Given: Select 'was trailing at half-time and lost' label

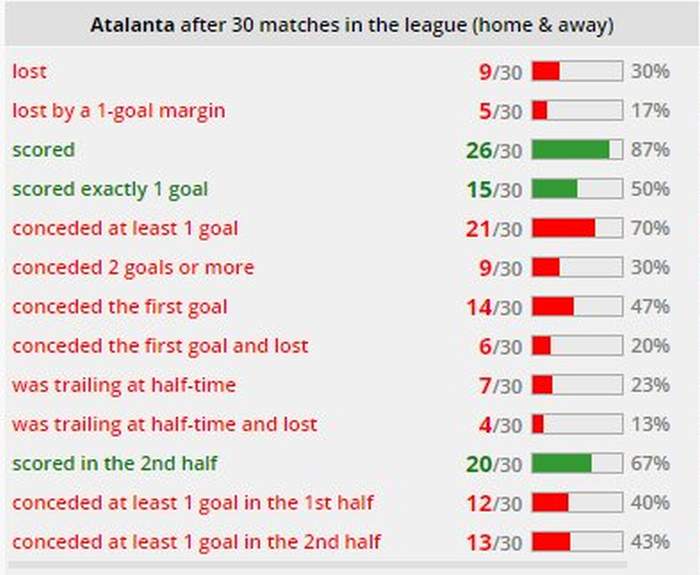Looking at the screenshot, I should pos(164,424).
